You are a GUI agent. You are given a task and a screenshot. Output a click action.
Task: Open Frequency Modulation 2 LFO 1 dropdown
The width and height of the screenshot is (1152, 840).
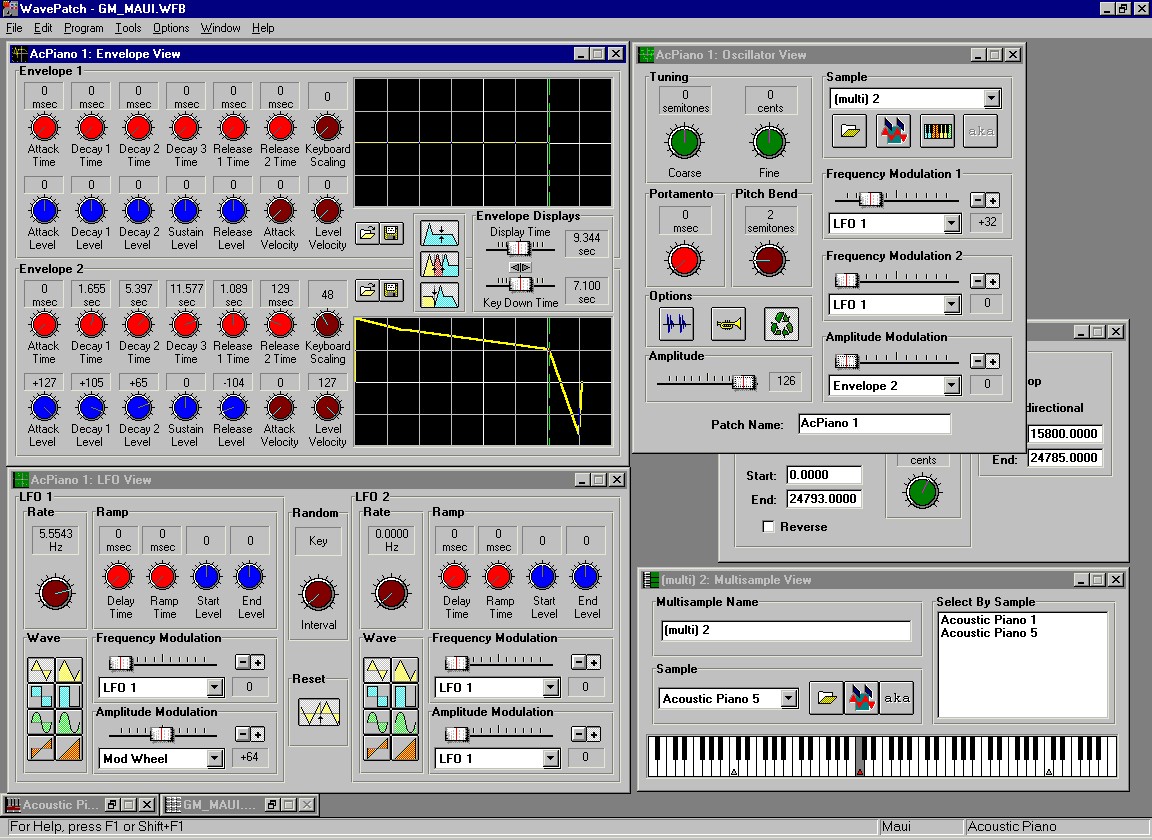(951, 304)
